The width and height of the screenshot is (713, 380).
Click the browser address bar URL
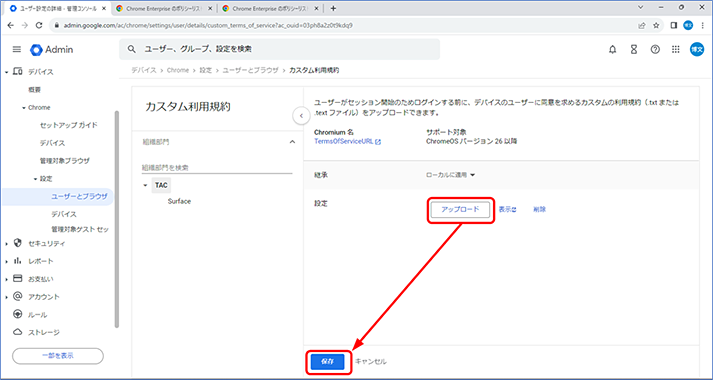207,25
